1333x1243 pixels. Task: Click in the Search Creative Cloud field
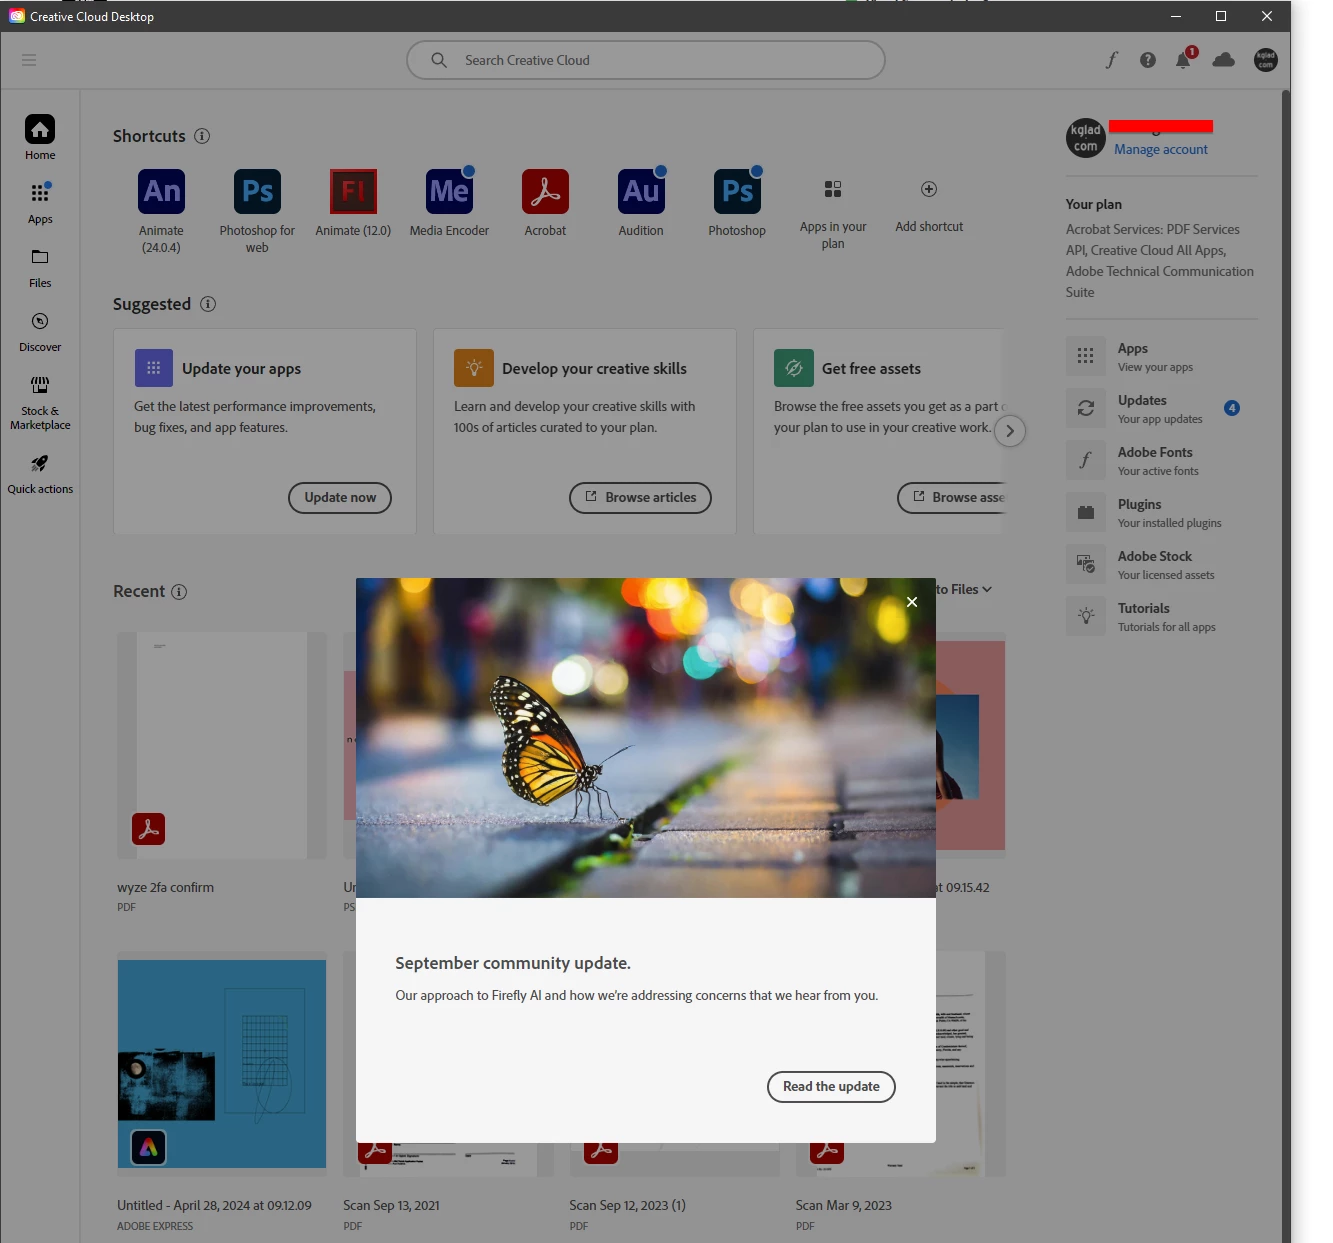(x=646, y=60)
